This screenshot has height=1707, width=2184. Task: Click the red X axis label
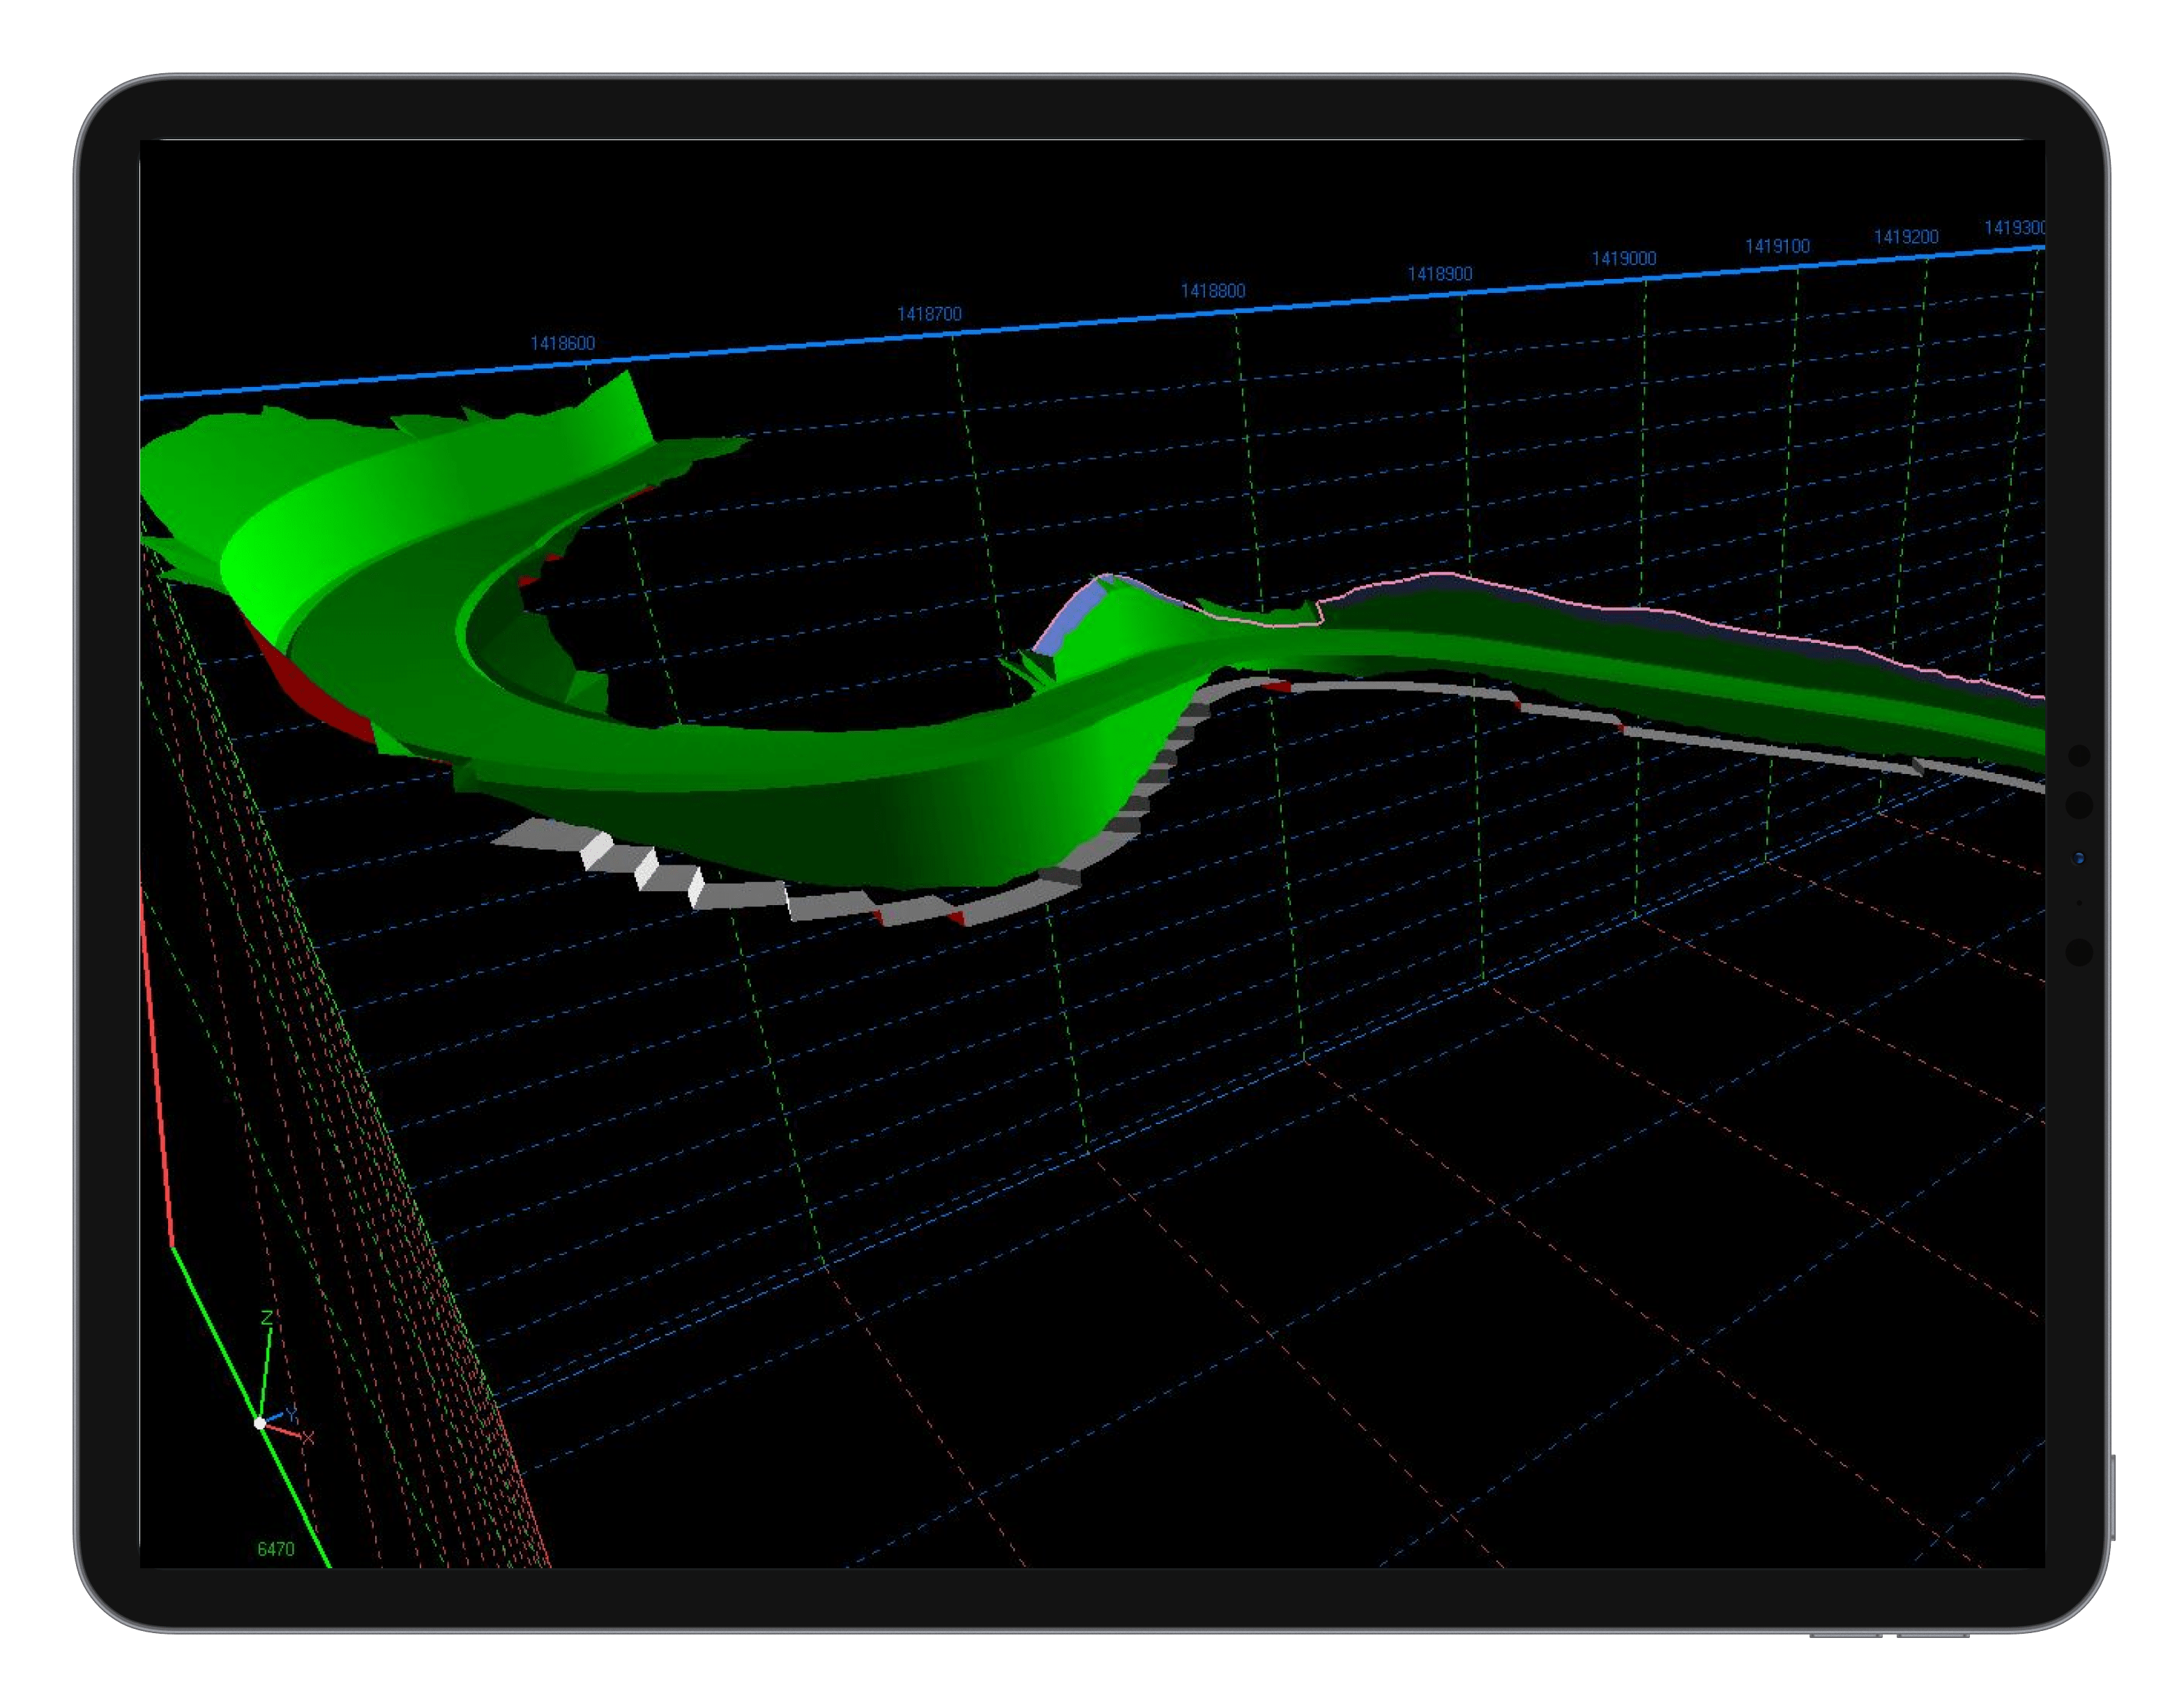point(308,1438)
